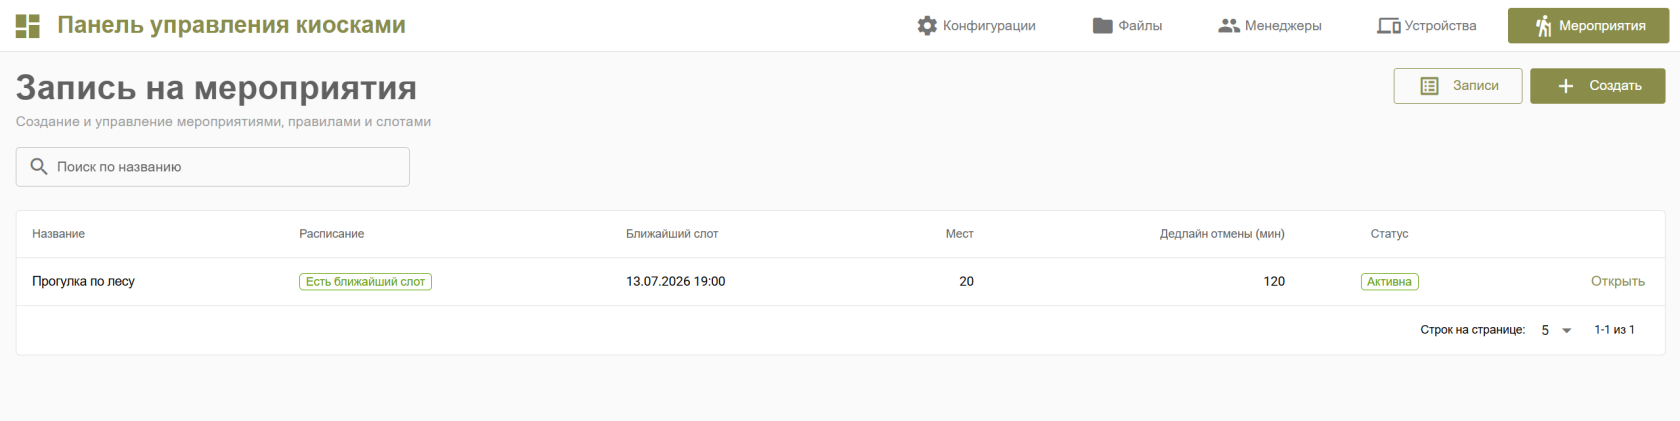Create a new event with Создать
The height and width of the screenshot is (421, 1680).
pyautogui.click(x=1598, y=86)
